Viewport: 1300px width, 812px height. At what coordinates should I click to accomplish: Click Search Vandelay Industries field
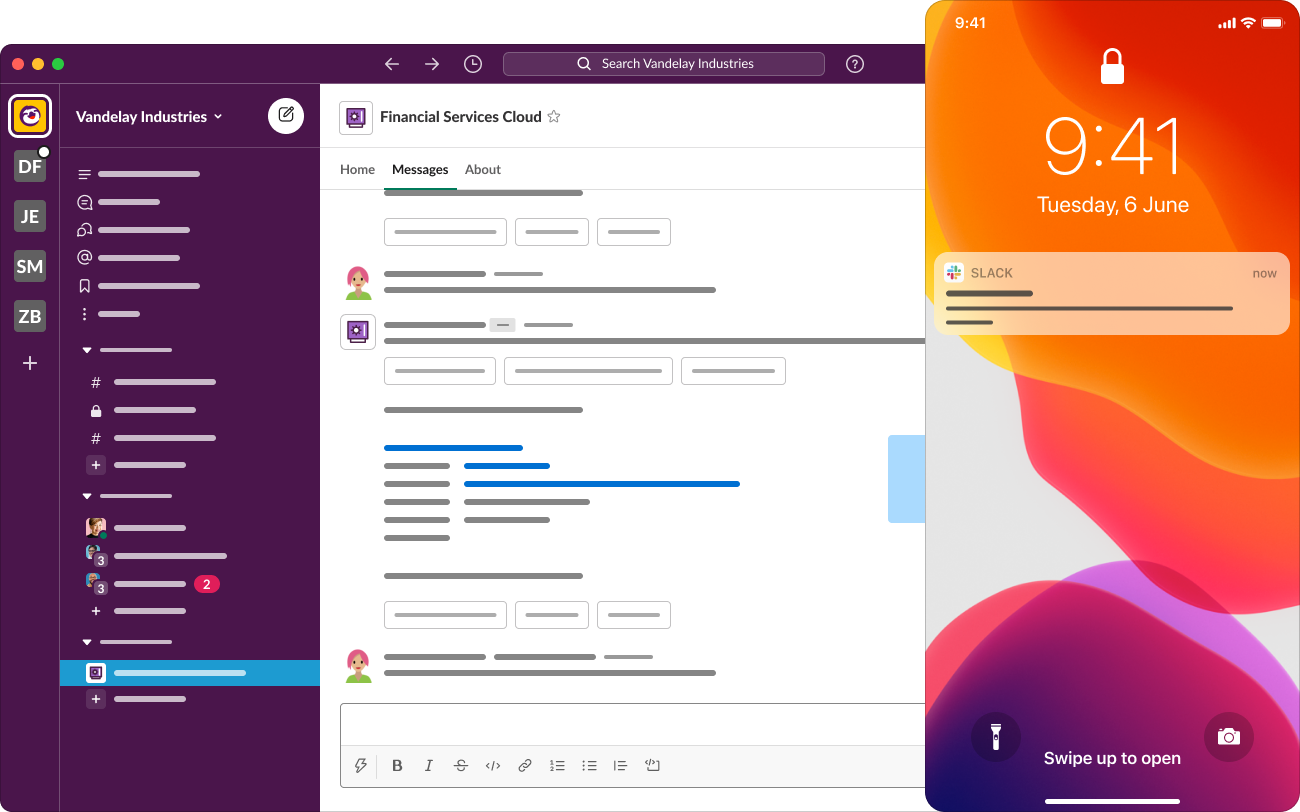click(x=664, y=64)
